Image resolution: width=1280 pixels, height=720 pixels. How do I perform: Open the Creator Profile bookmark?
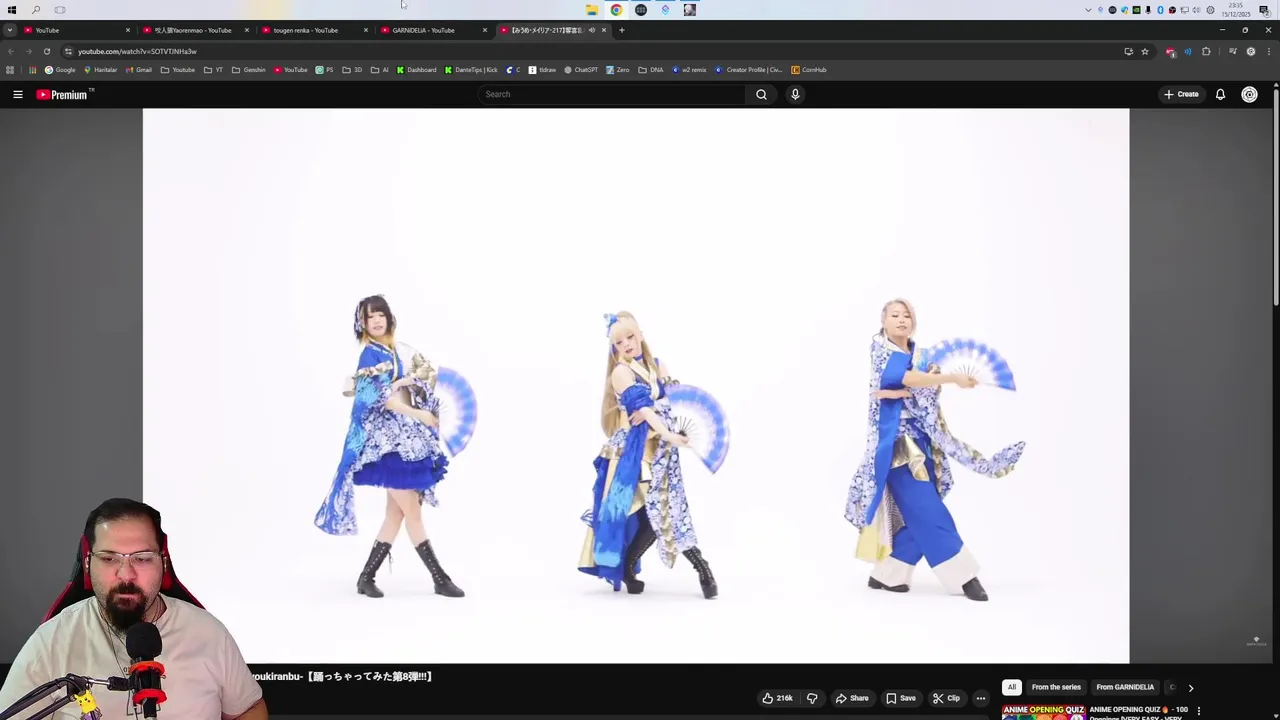[749, 70]
